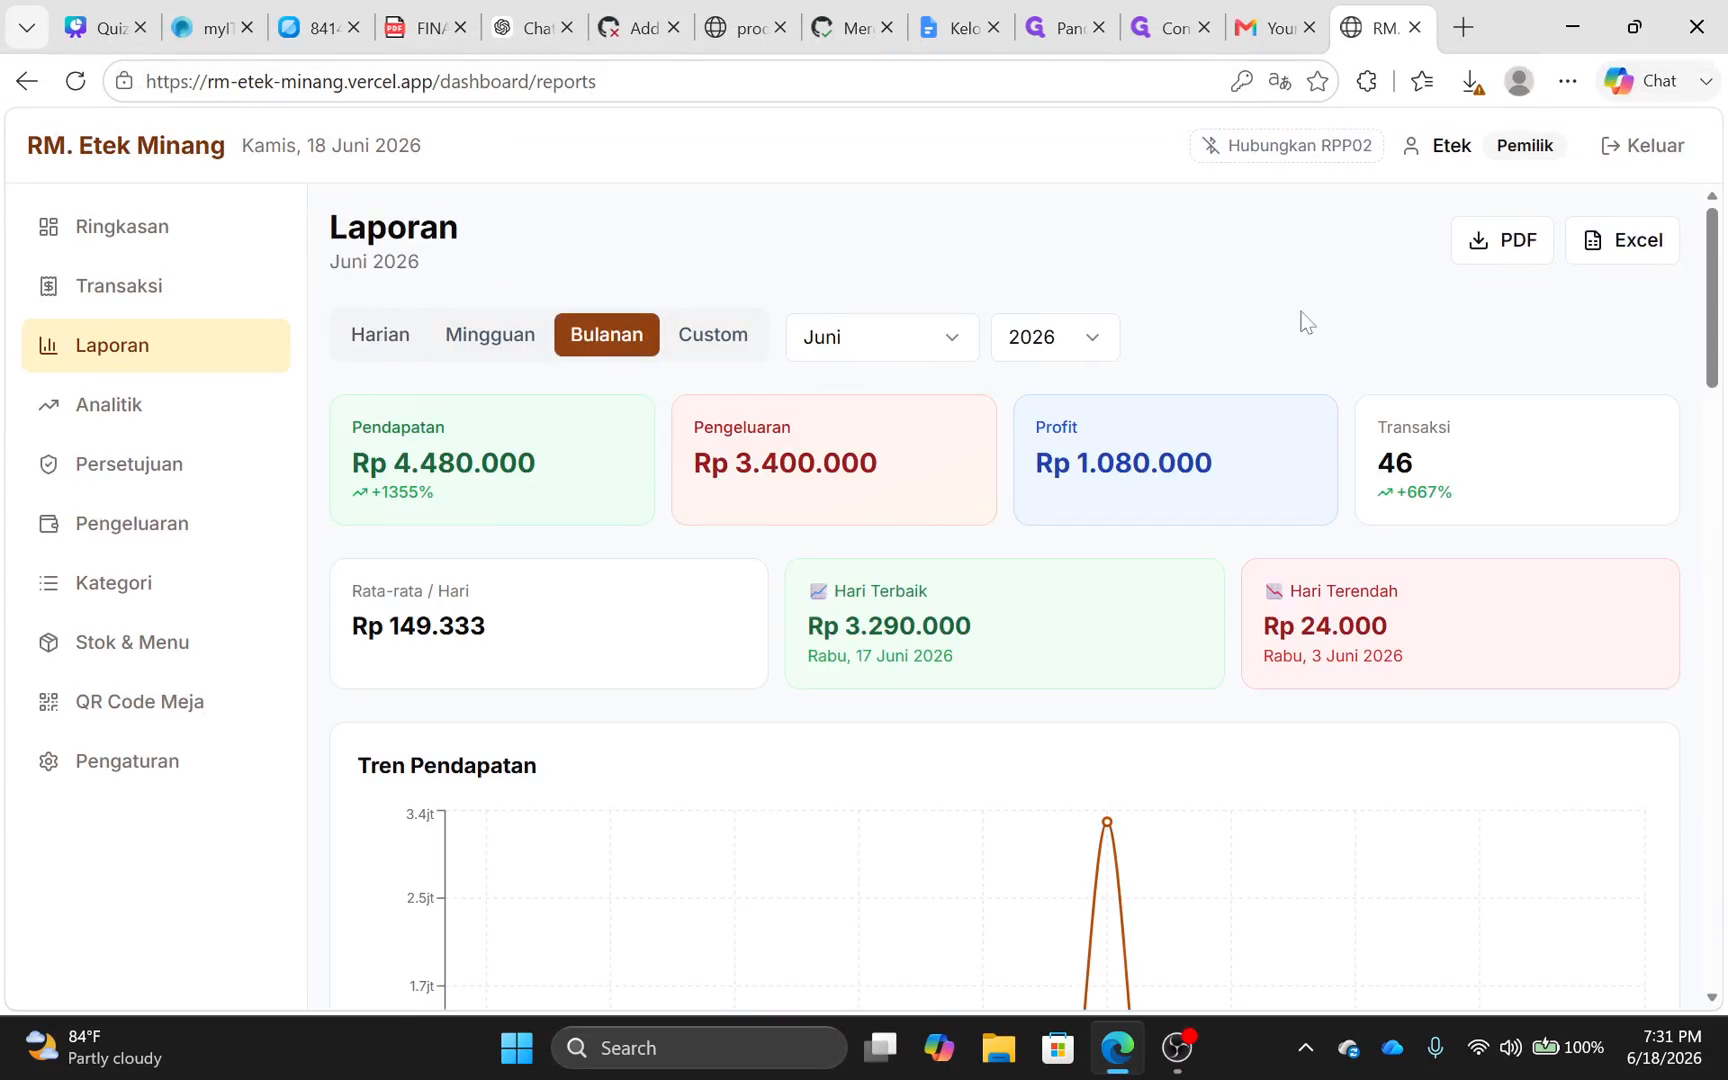
Task: Close the RM. browser tab
Action: click(1414, 28)
